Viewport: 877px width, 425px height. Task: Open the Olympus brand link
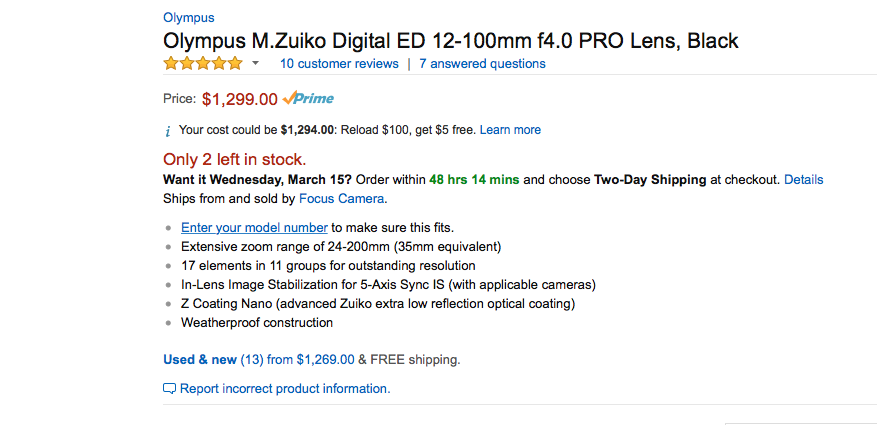click(188, 18)
